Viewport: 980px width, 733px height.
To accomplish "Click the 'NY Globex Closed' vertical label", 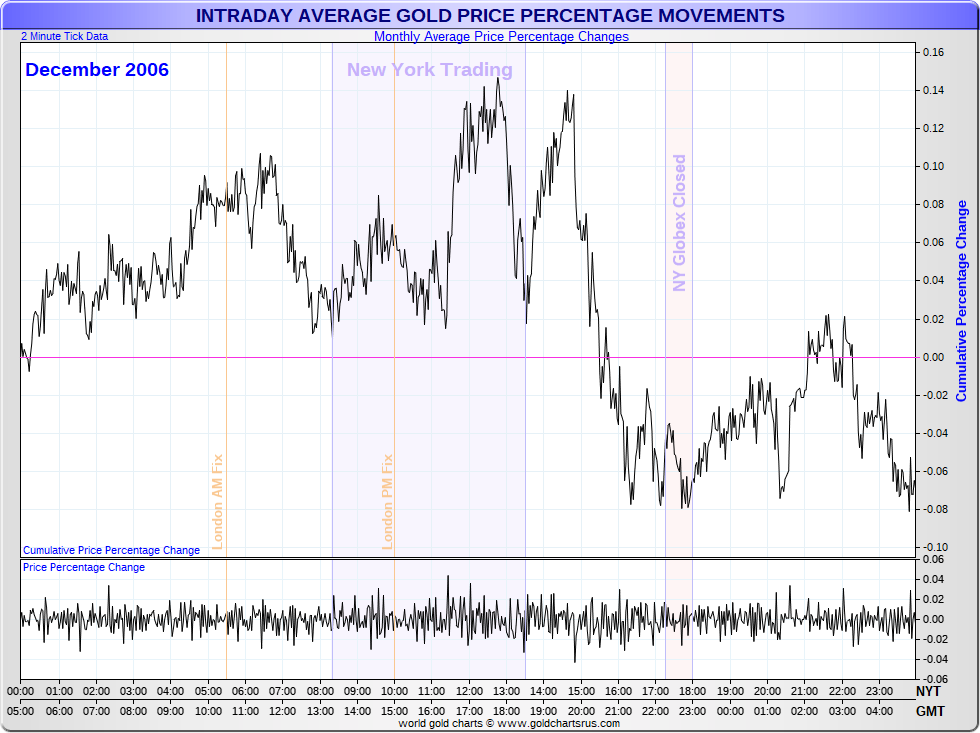I will (679, 223).
